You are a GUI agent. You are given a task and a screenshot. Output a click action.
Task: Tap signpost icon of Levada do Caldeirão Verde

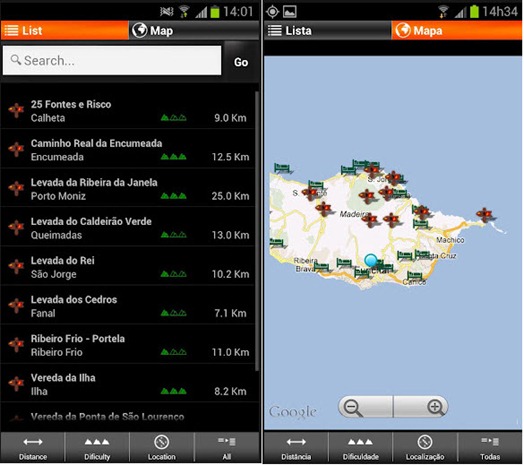(16, 227)
